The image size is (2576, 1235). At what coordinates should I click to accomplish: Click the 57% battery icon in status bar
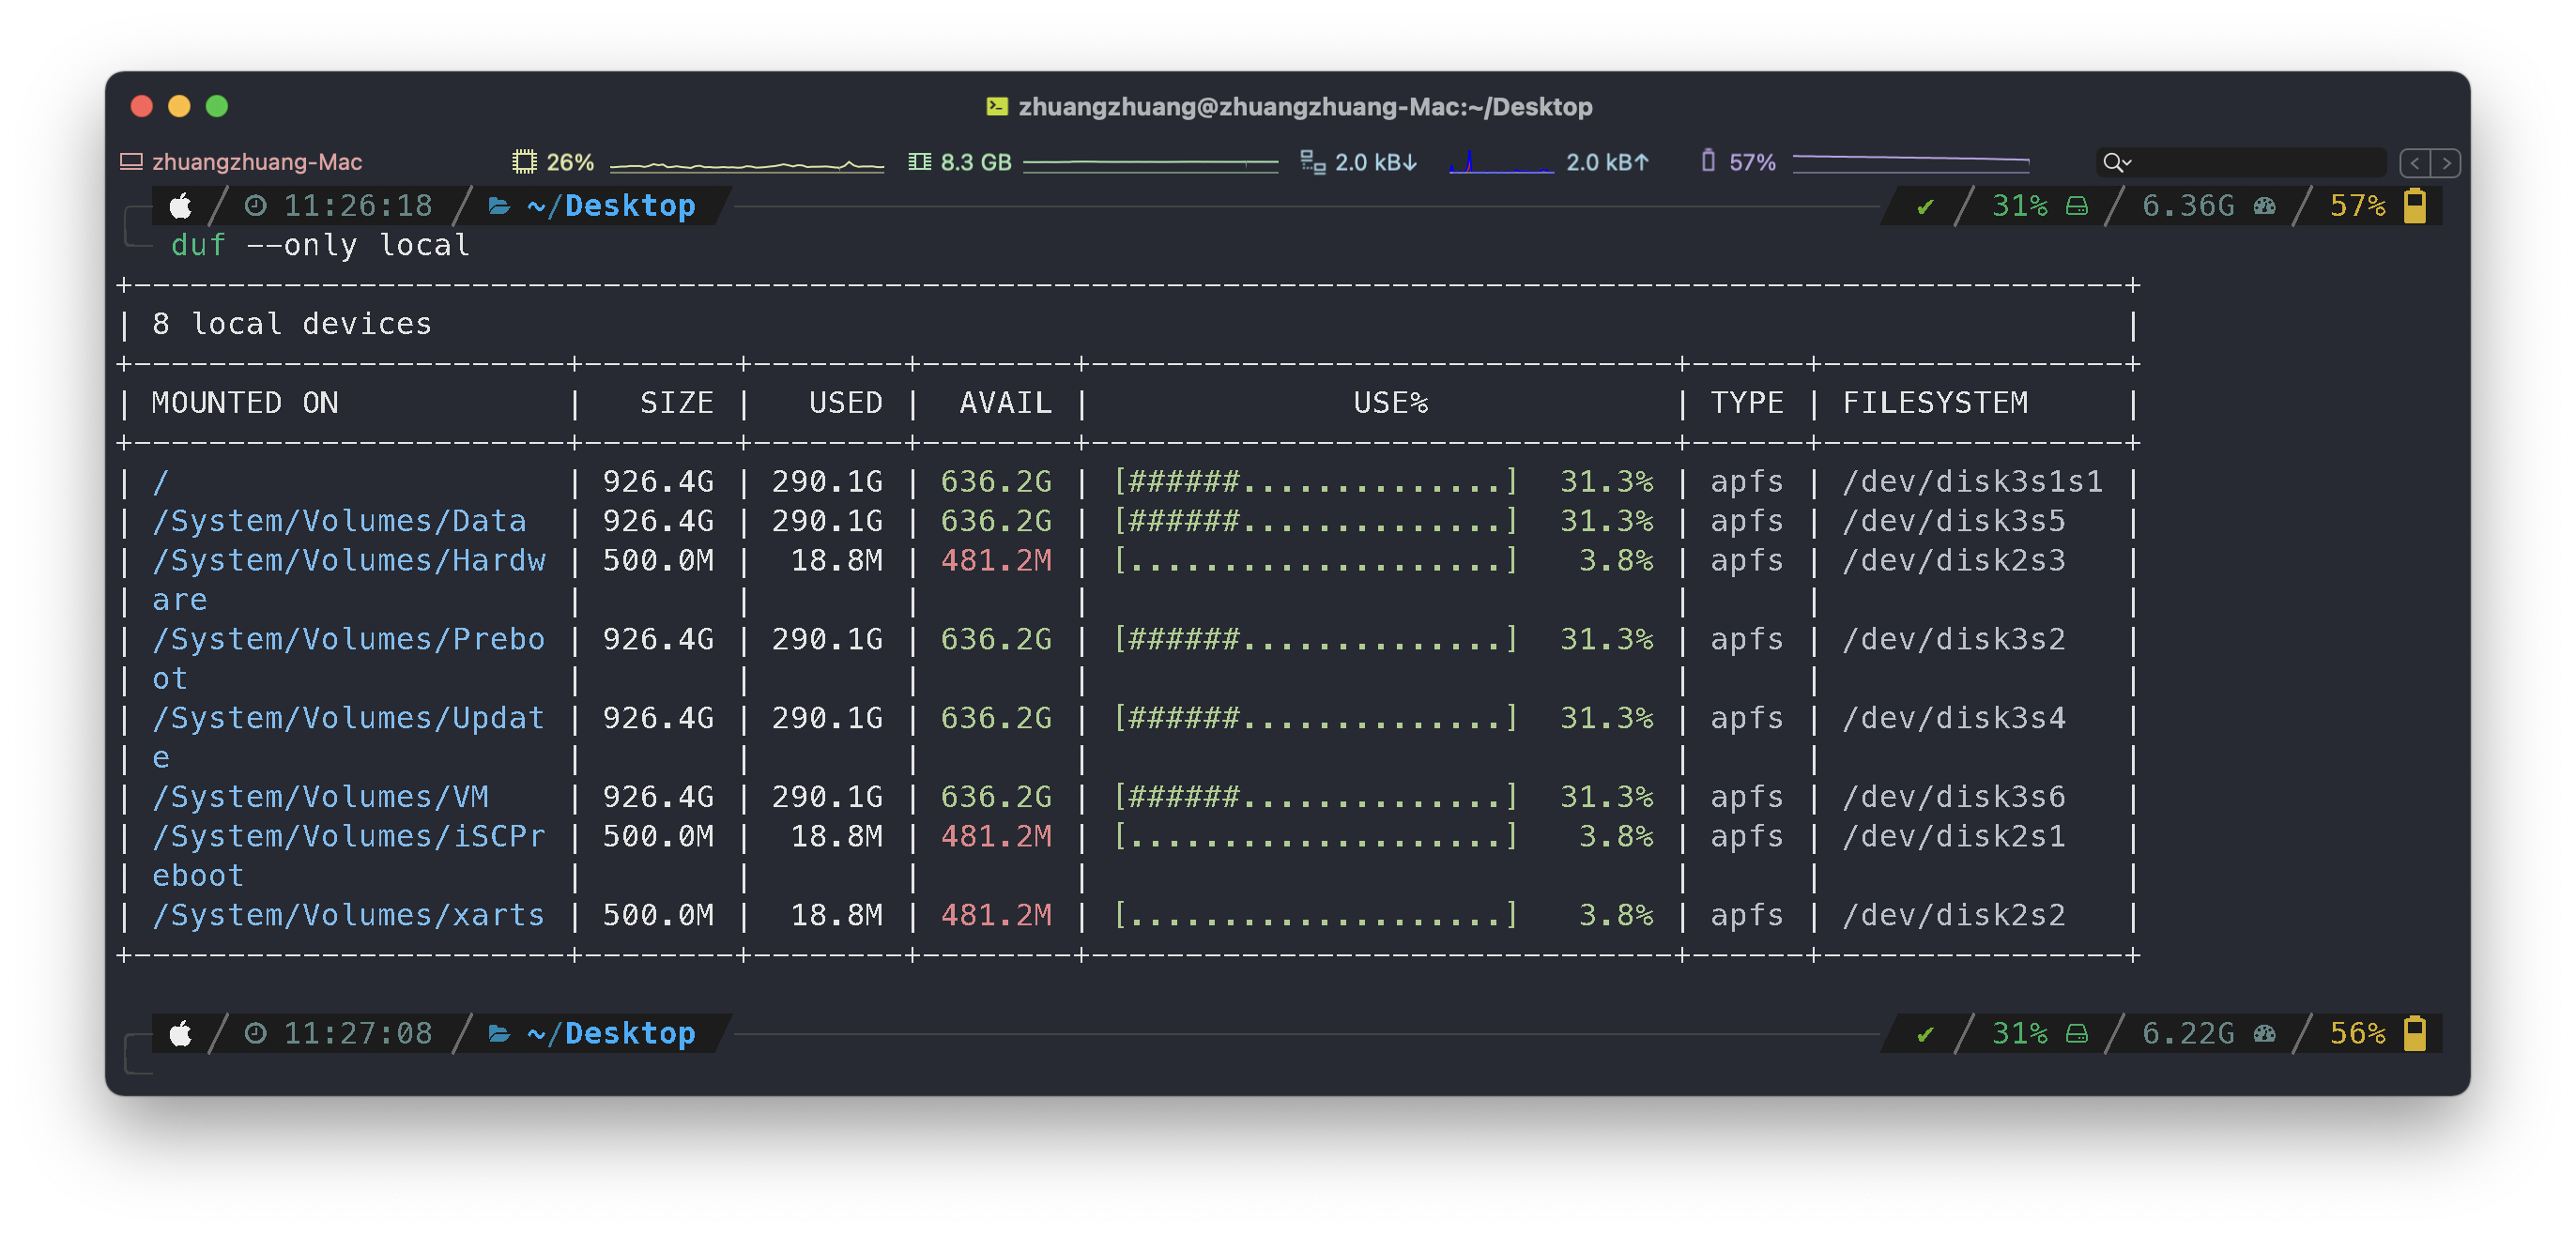click(x=1708, y=161)
